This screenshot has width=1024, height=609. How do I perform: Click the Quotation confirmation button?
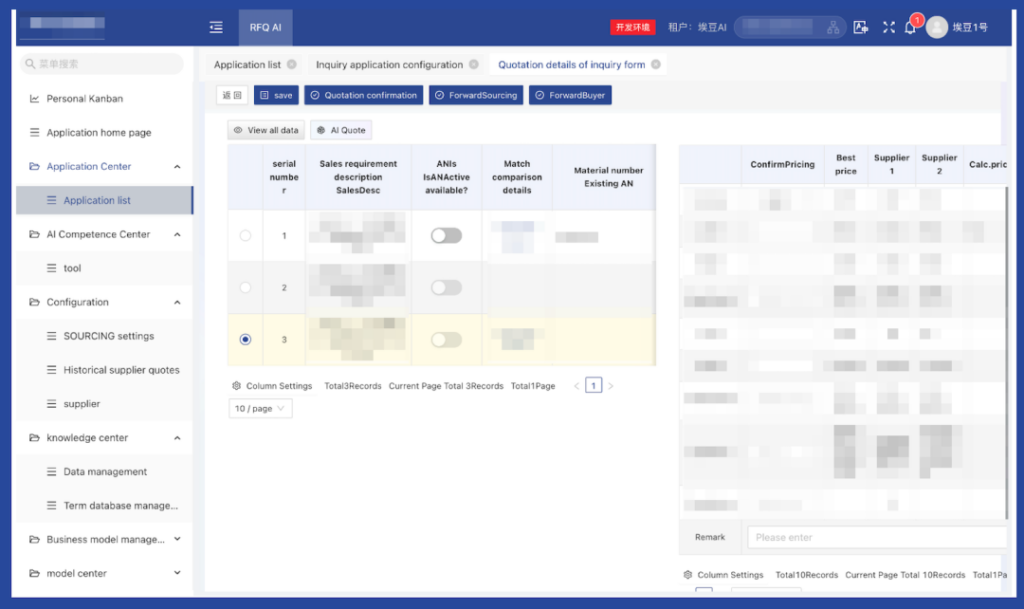363,95
